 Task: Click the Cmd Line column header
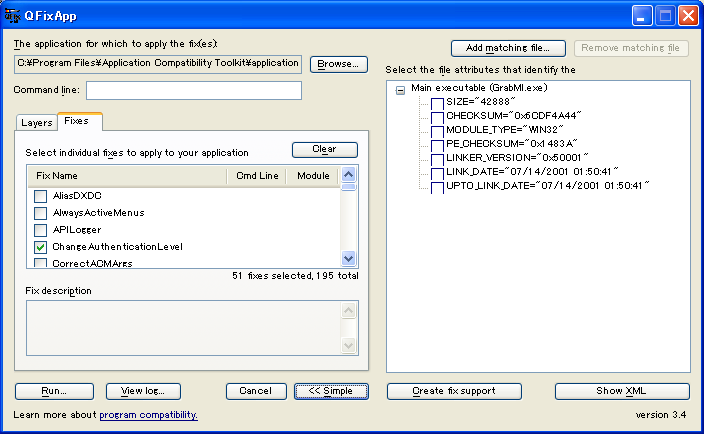(x=257, y=176)
